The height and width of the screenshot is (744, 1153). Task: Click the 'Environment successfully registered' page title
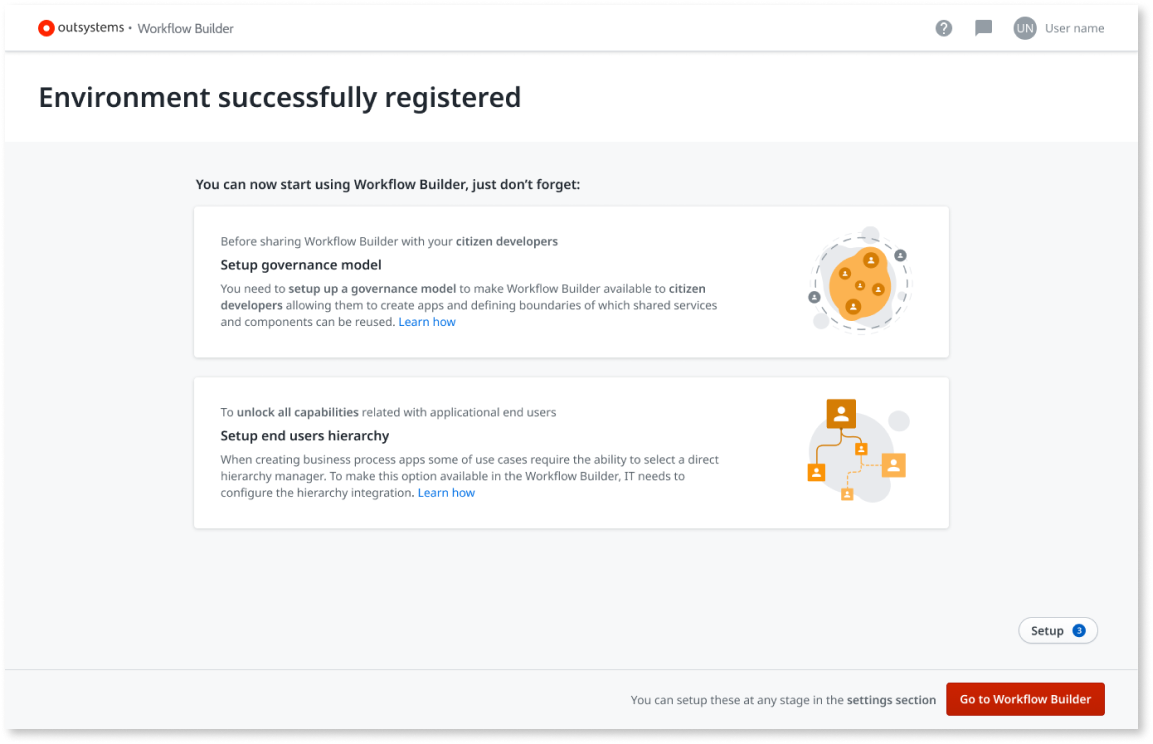[279, 97]
